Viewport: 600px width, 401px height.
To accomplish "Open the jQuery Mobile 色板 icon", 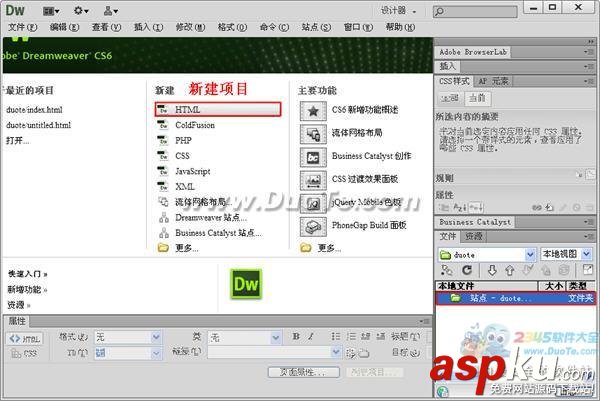I will [313, 204].
